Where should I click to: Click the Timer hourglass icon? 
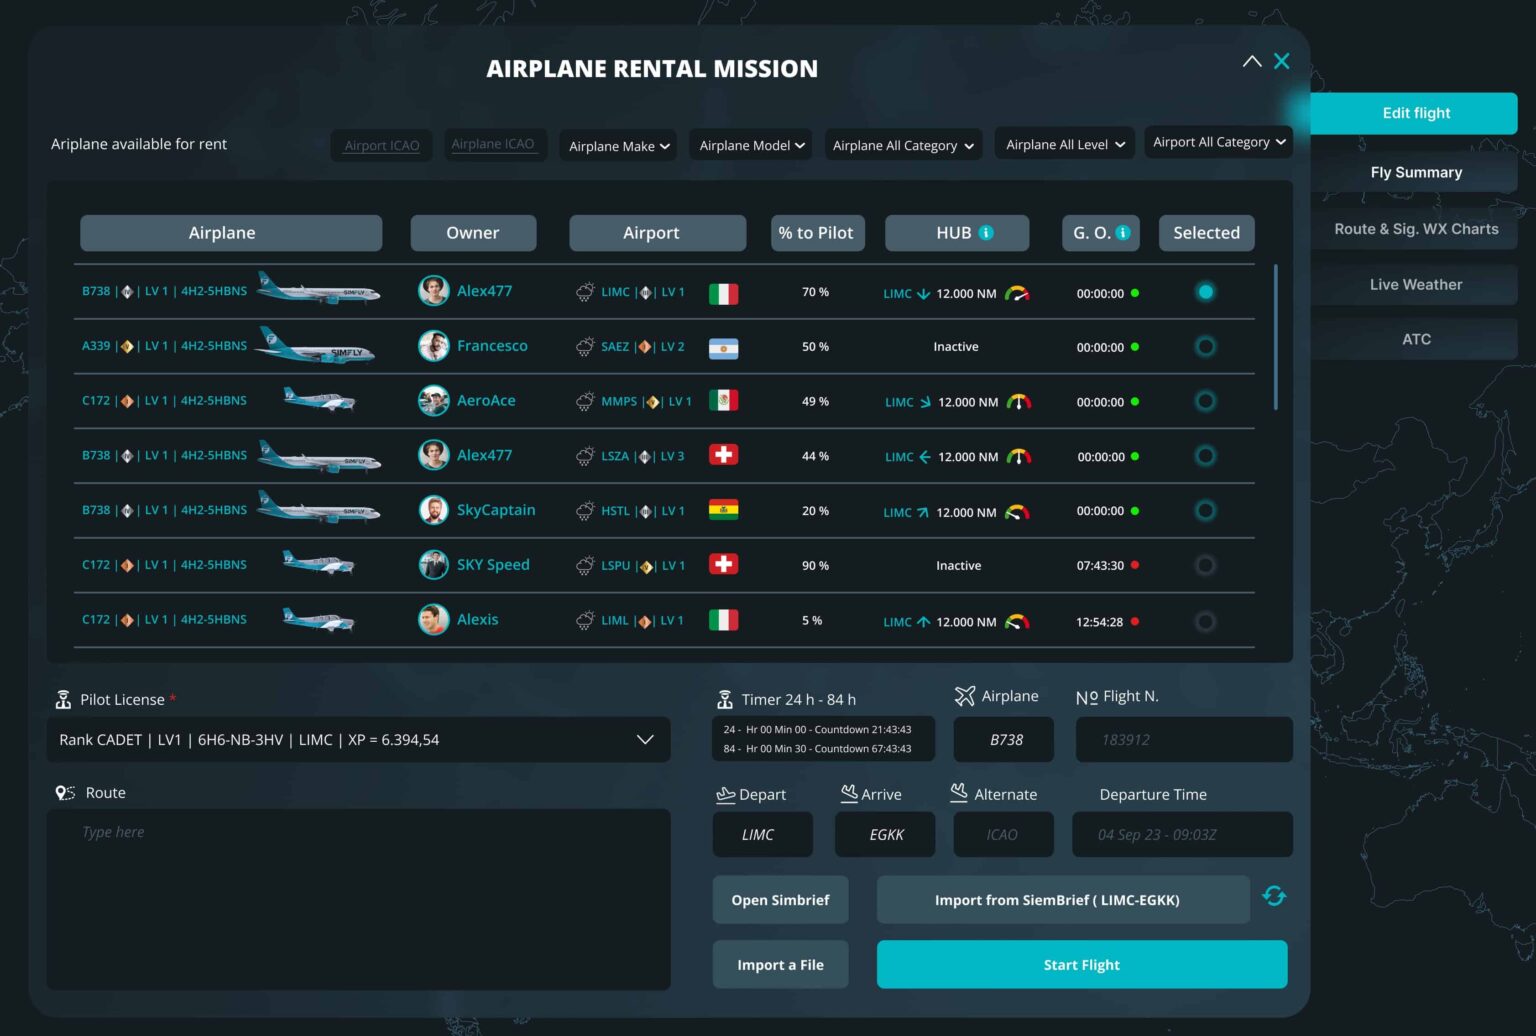click(x=726, y=697)
